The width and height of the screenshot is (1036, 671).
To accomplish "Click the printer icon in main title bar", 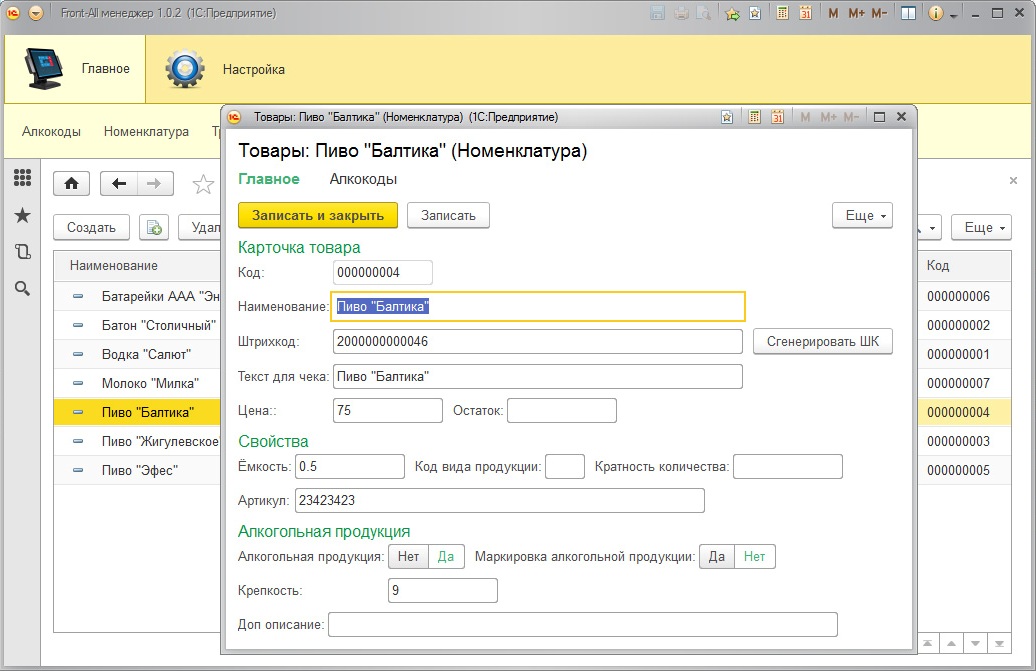I will click(681, 13).
